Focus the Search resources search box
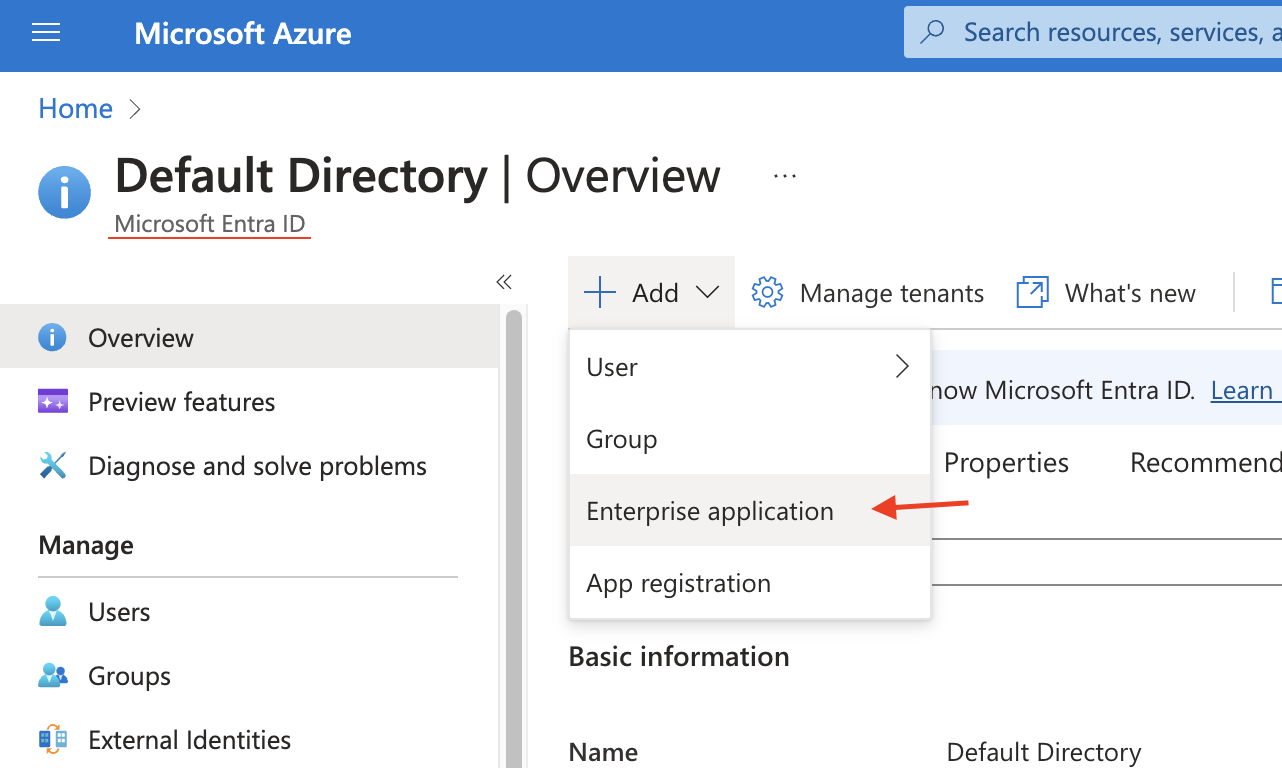 click(x=1093, y=32)
